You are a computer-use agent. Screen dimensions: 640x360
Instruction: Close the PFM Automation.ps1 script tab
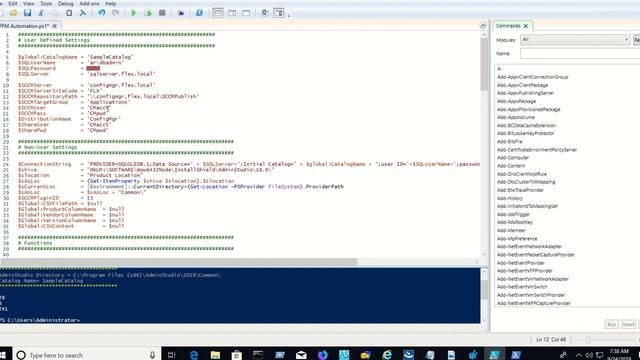click(x=55, y=26)
